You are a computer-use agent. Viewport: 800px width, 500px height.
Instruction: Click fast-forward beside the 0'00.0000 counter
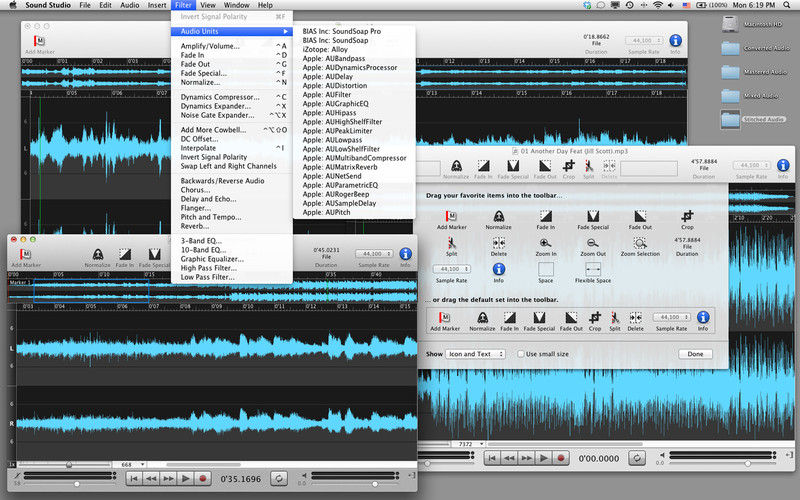tap(527, 458)
